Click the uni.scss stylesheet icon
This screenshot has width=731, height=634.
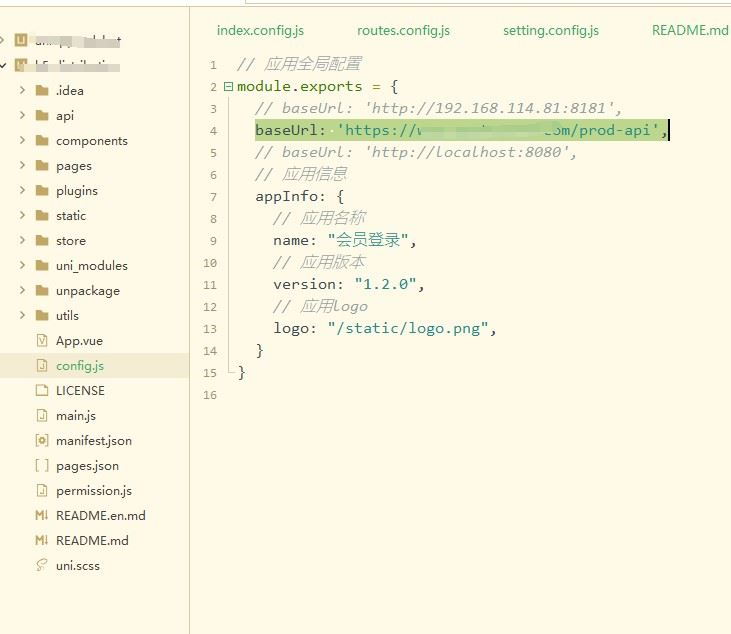tap(41, 565)
